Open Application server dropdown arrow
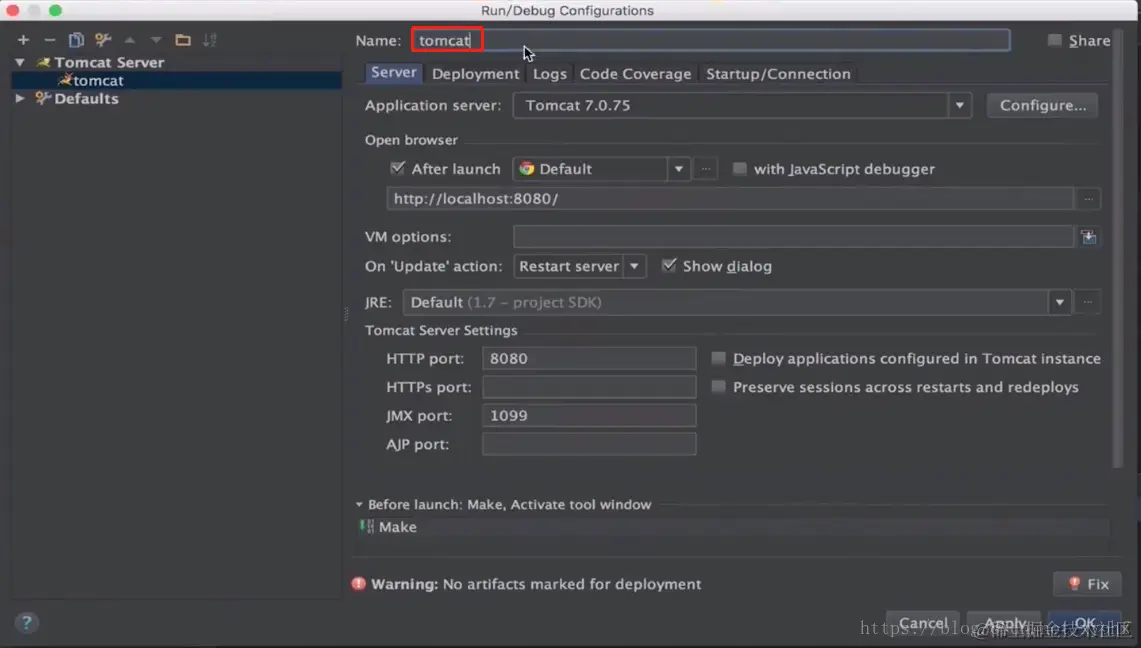The width and height of the screenshot is (1141, 648). coord(960,105)
